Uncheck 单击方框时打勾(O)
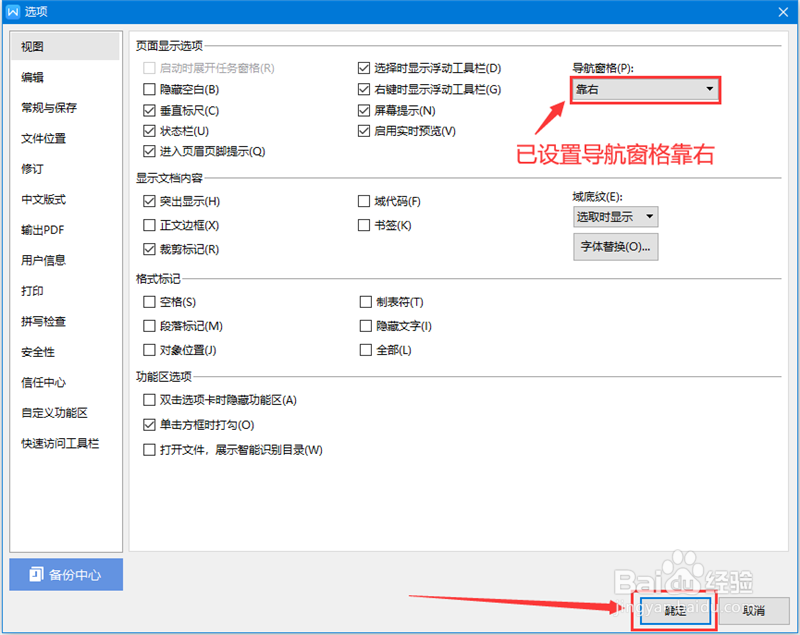The width and height of the screenshot is (800, 635). pyautogui.click(x=149, y=424)
